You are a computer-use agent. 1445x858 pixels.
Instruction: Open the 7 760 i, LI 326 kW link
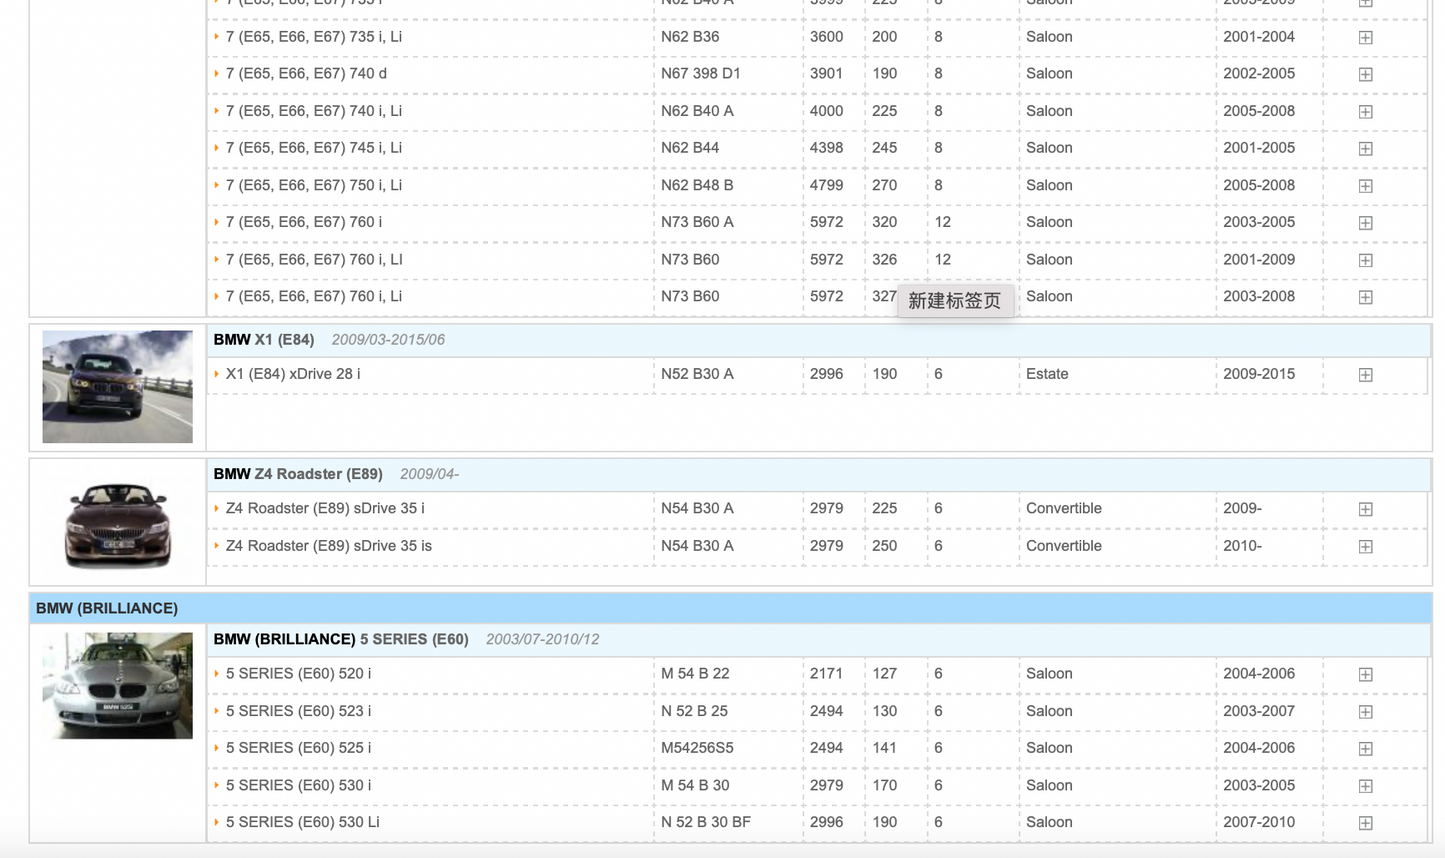tap(314, 259)
